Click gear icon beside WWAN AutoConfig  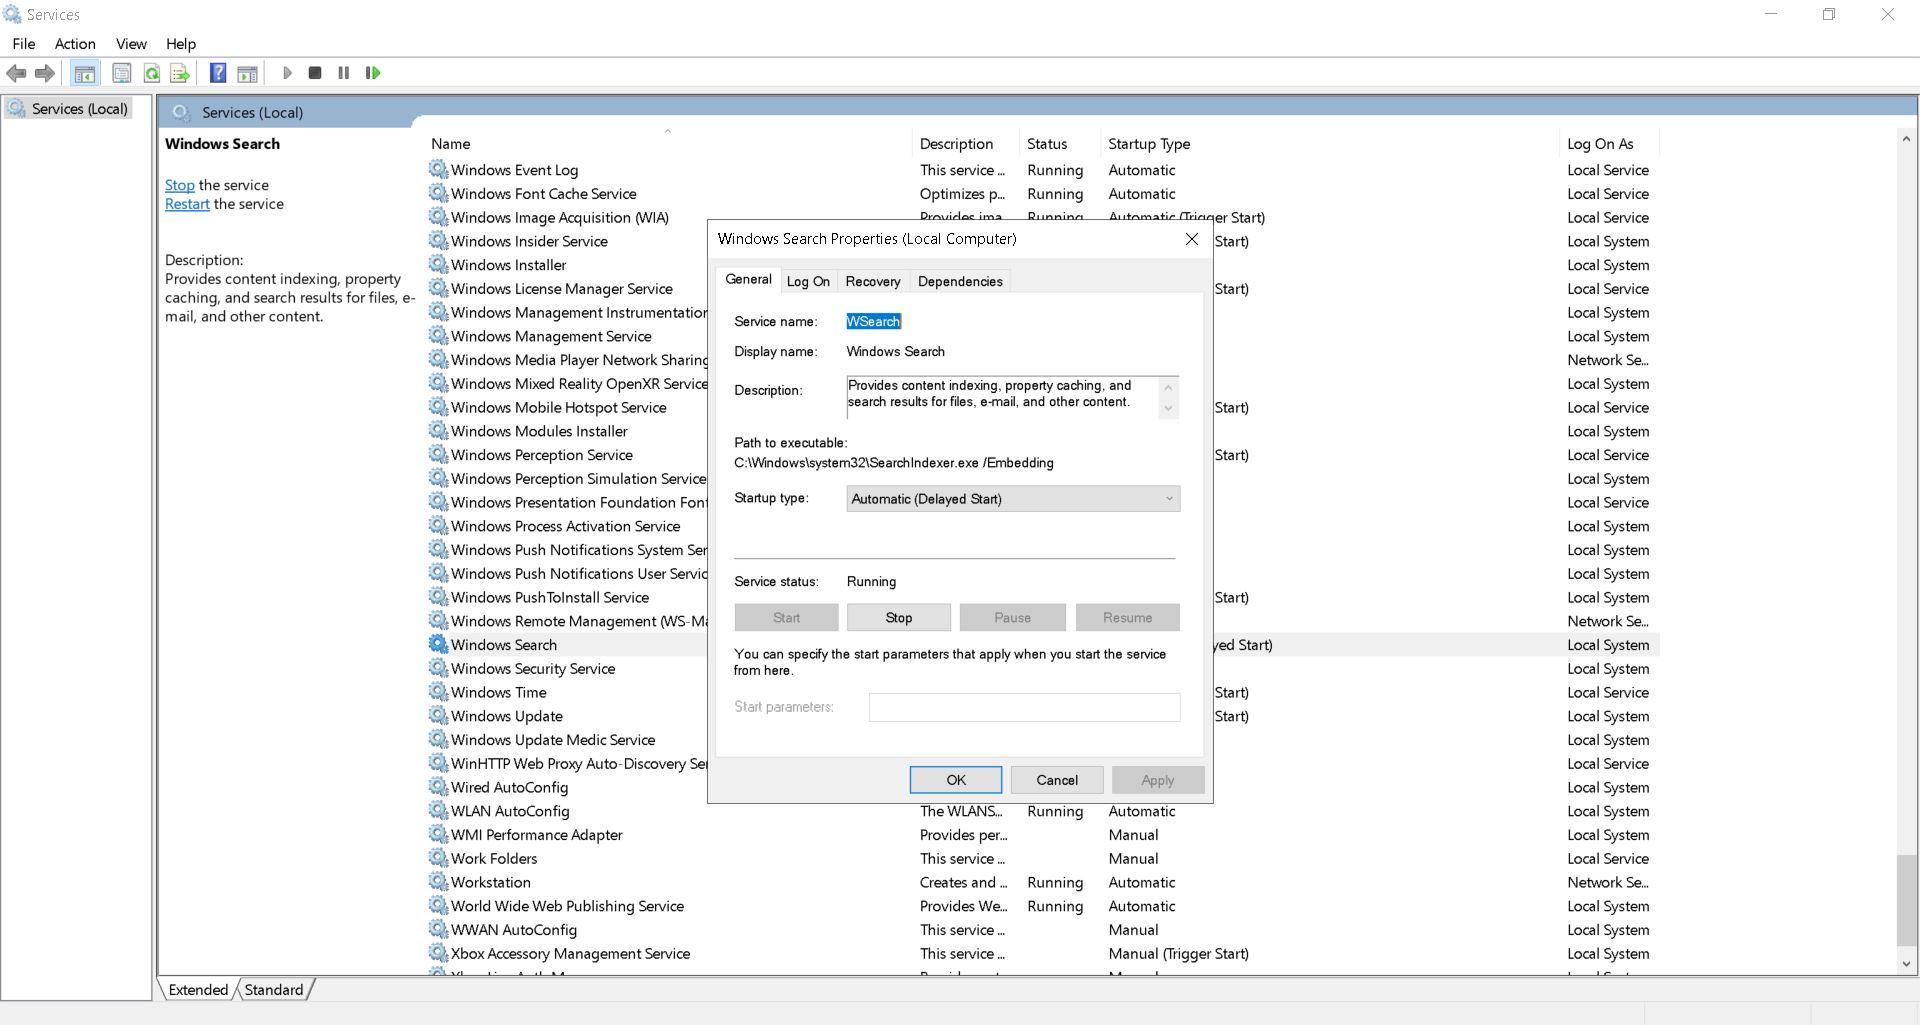pyautogui.click(x=438, y=929)
